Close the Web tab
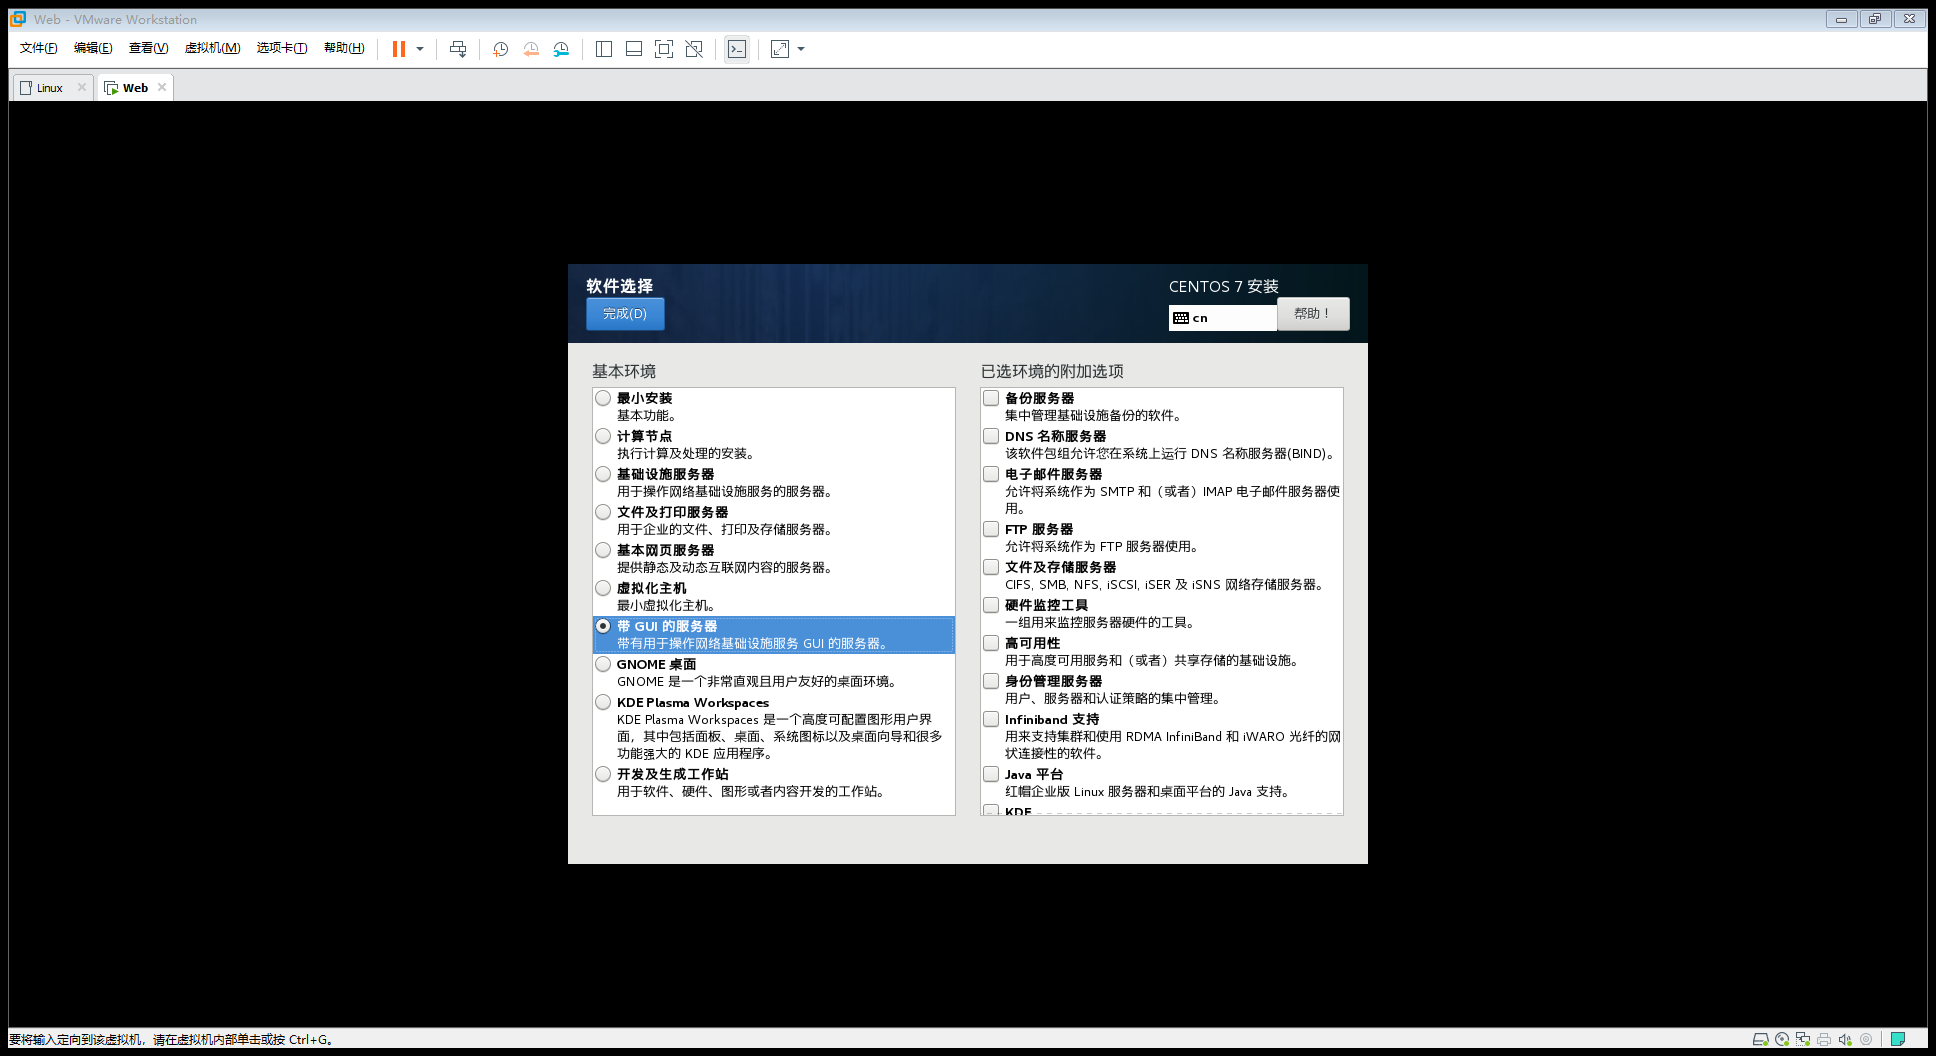The height and width of the screenshot is (1056, 1936). [162, 87]
